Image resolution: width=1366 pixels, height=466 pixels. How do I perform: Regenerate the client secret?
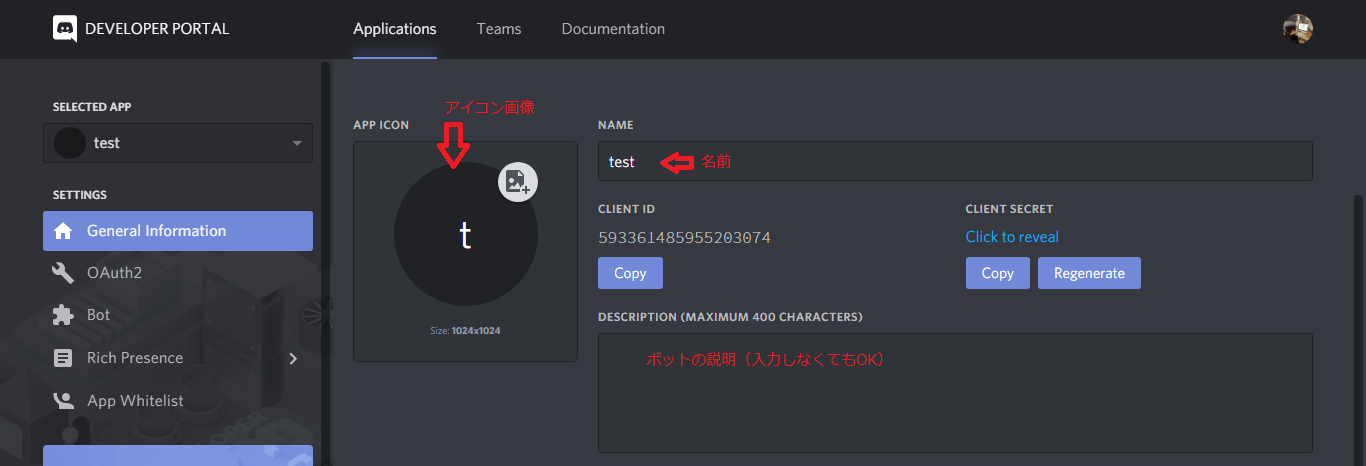pos(1089,273)
